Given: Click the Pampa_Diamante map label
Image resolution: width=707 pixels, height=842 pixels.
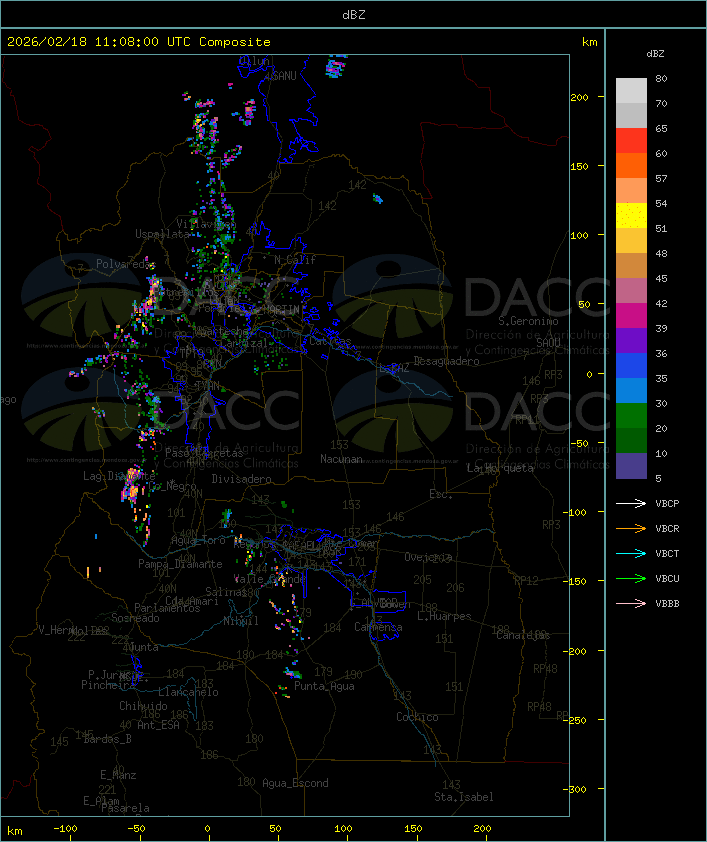Looking at the screenshot, I should tap(180, 564).
